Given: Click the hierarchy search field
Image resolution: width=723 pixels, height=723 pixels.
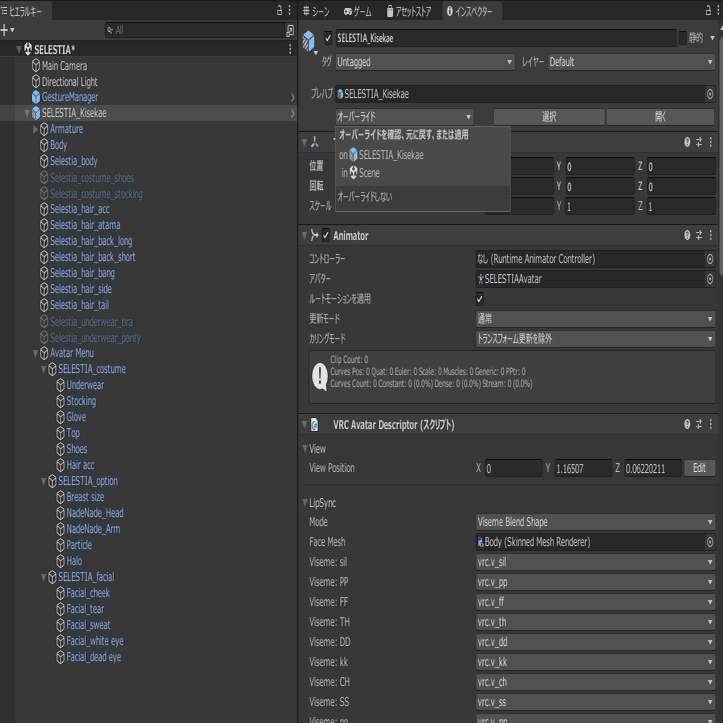Looking at the screenshot, I should 195,30.
